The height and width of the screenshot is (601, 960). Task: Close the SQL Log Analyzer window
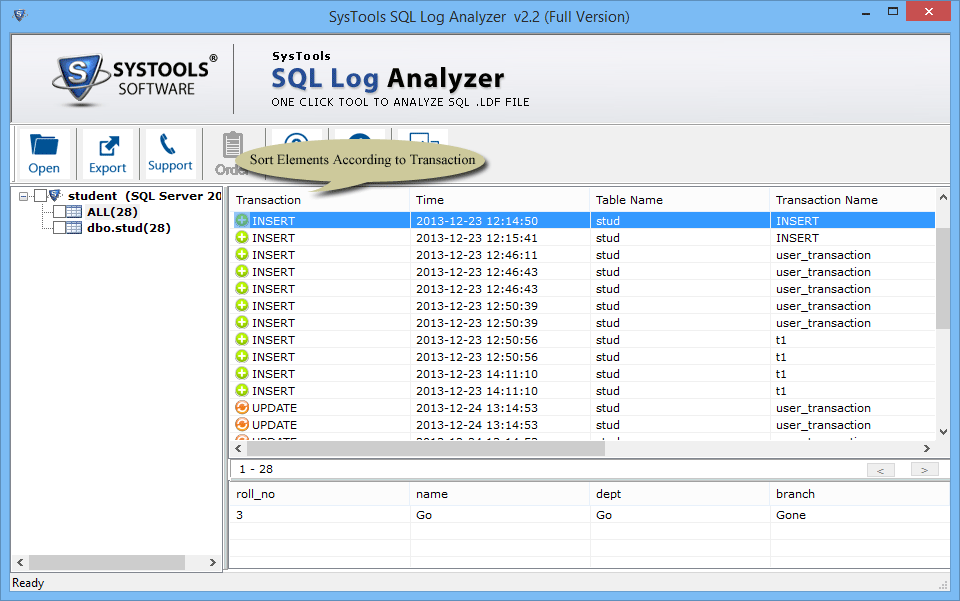click(x=928, y=12)
